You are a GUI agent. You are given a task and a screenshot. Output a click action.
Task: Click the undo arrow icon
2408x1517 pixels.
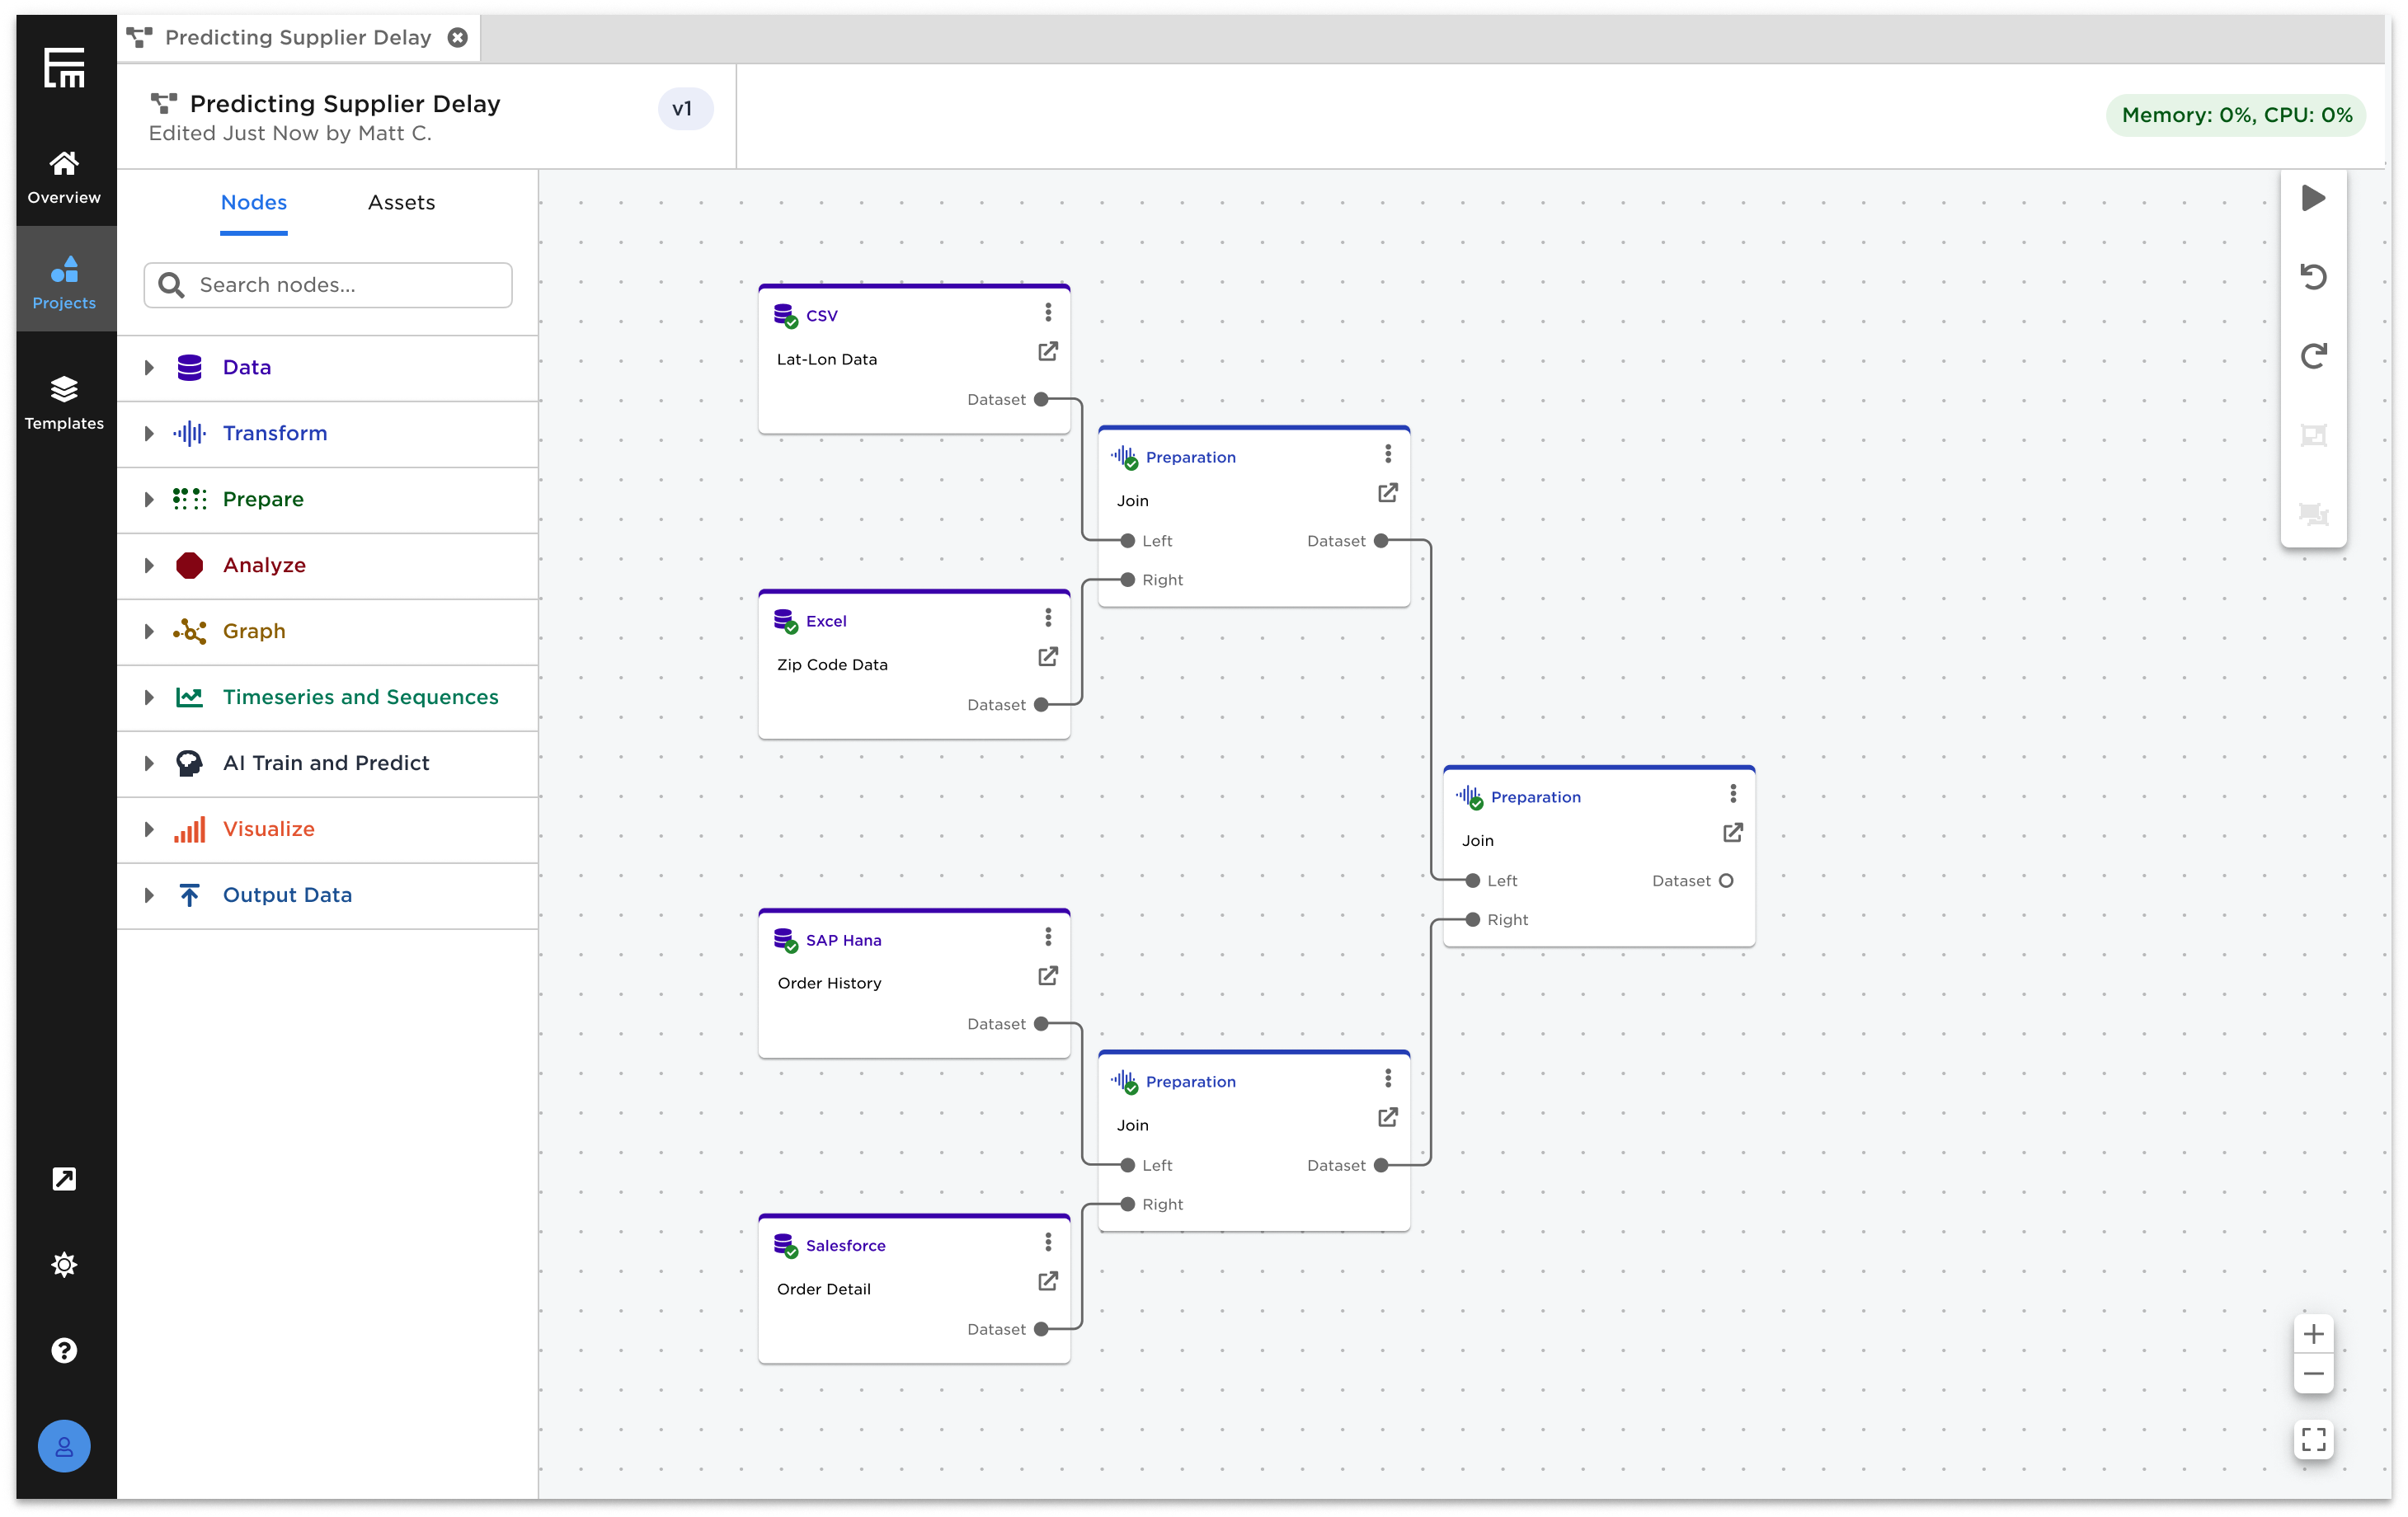point(2312,276)
